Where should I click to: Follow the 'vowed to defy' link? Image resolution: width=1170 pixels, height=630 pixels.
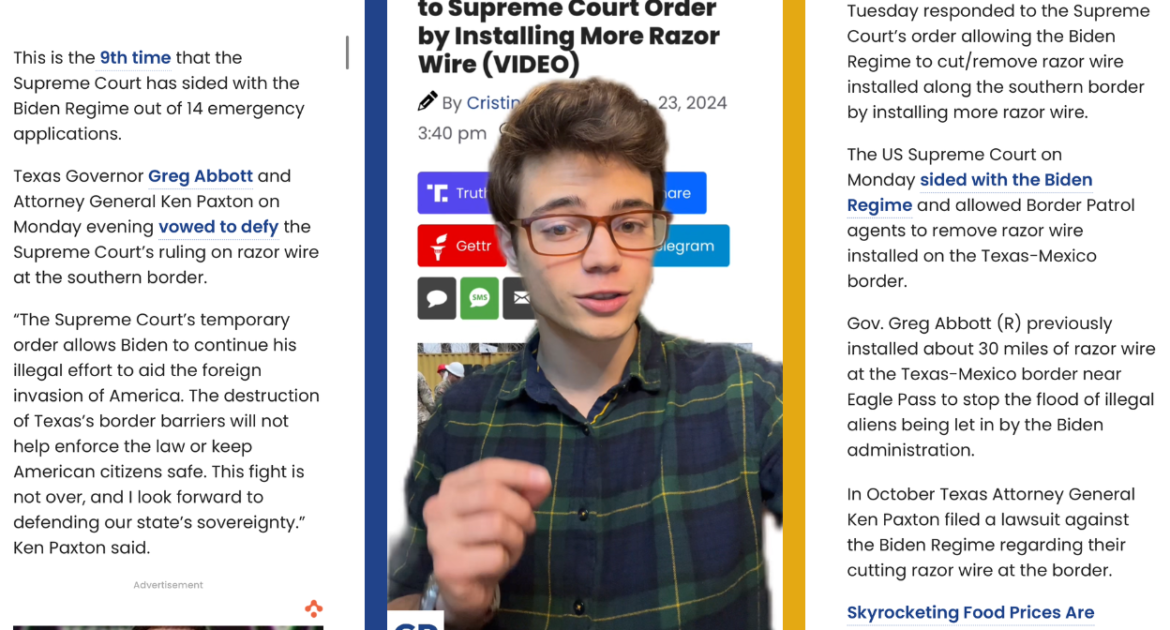click(x=218, y=227)
